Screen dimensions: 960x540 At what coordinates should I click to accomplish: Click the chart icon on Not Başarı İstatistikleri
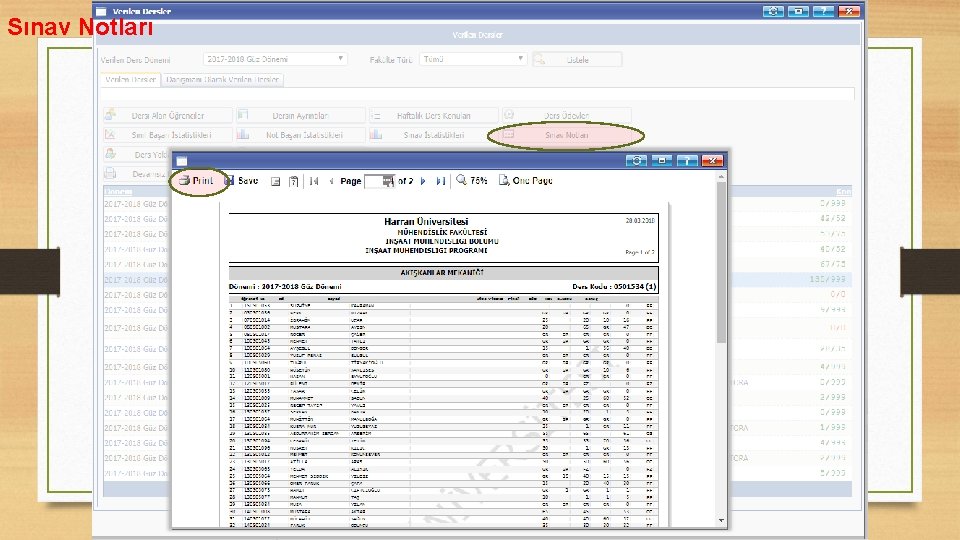(x=243, y=134)
